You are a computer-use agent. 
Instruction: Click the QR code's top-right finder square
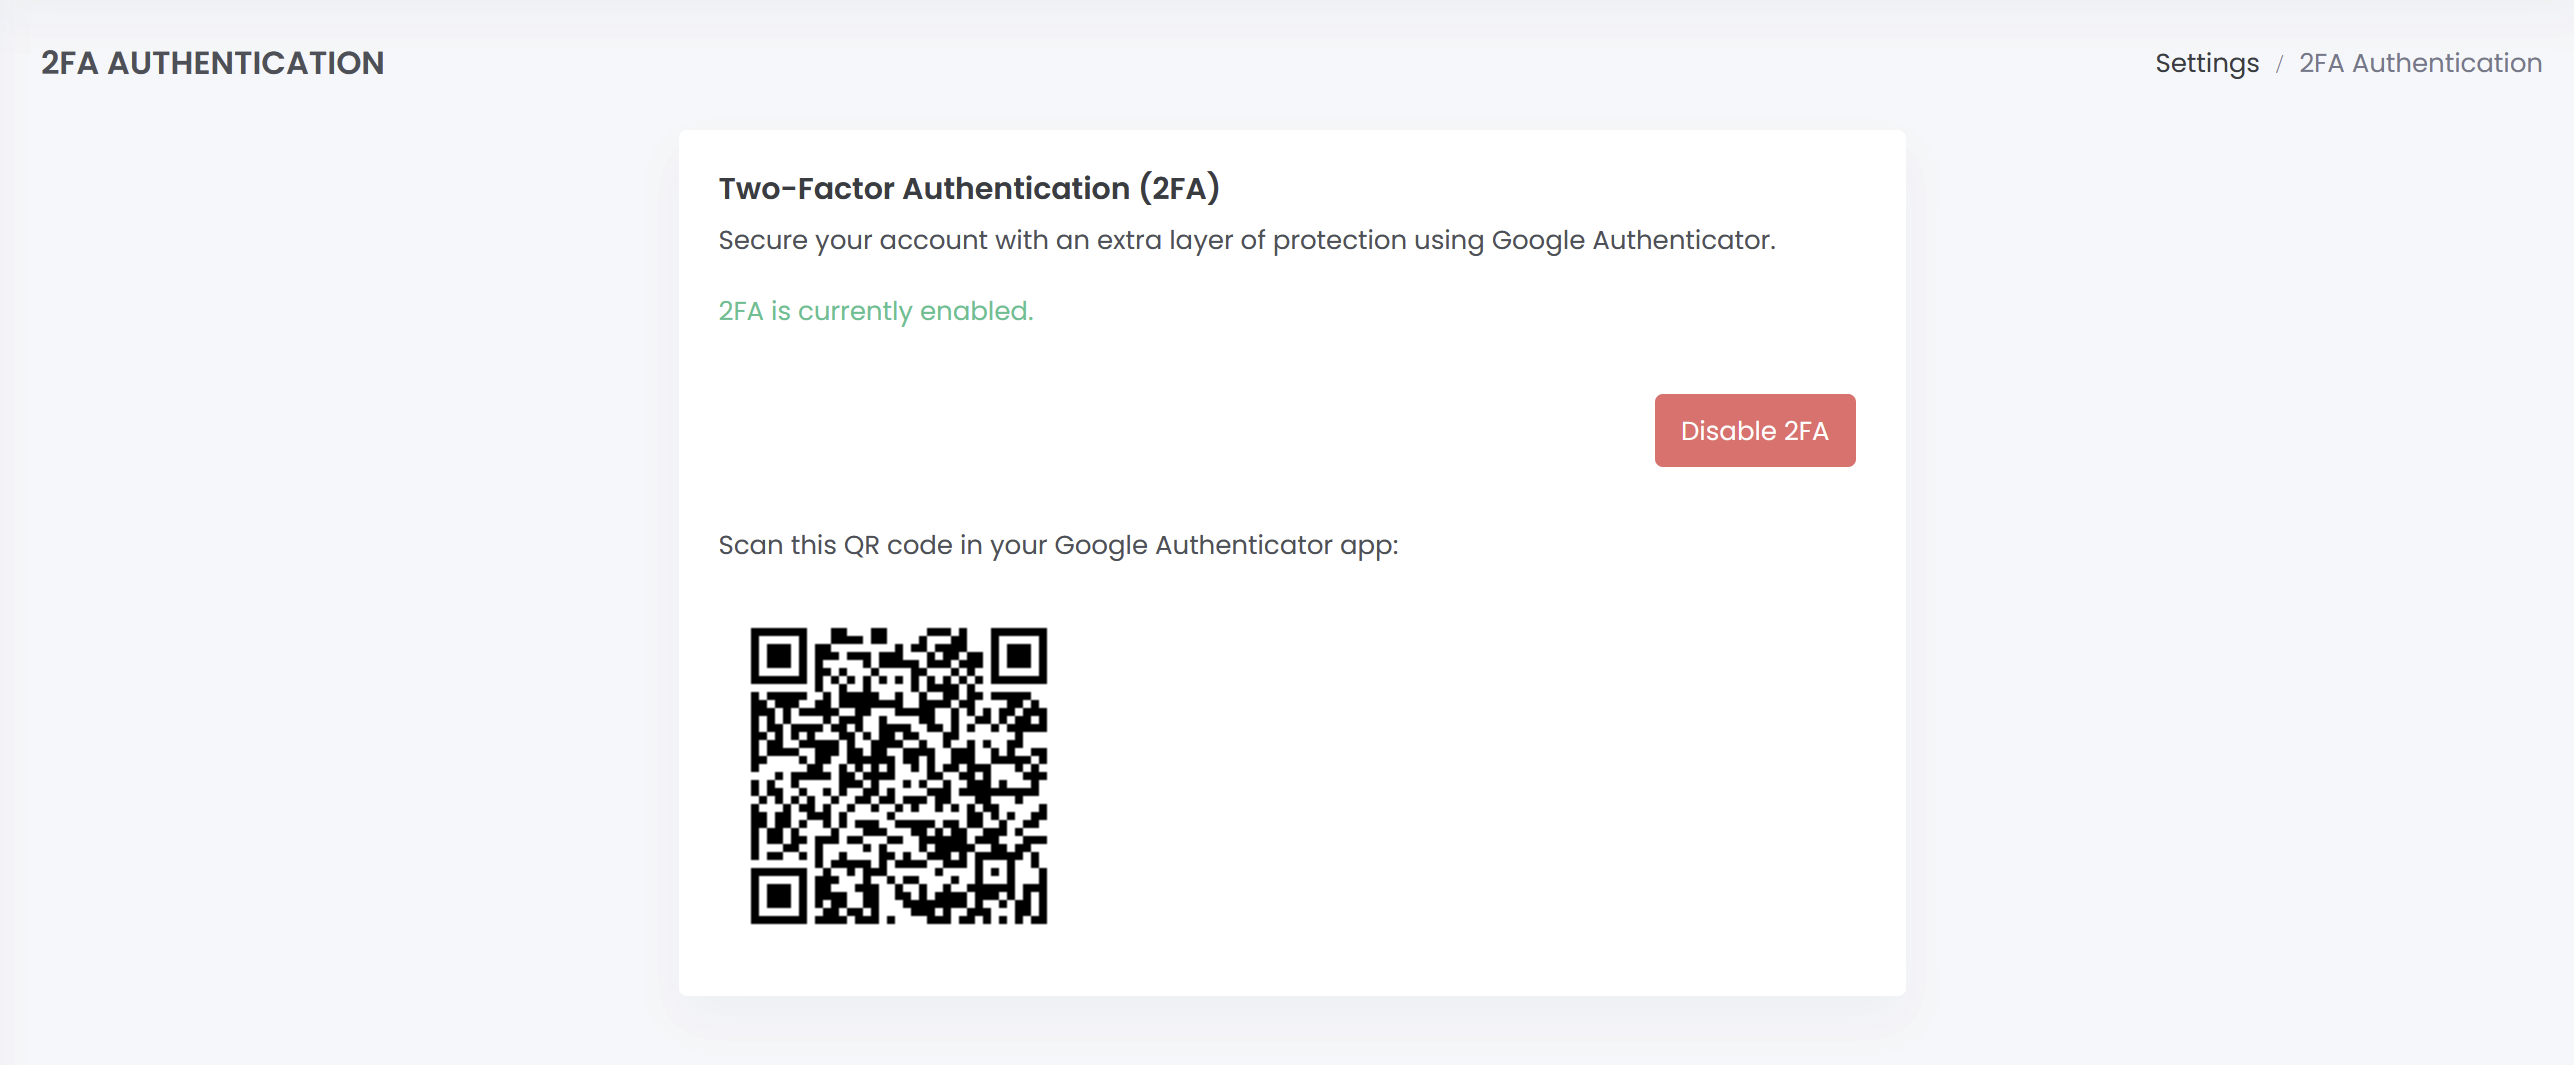[x=1019, y=656]
